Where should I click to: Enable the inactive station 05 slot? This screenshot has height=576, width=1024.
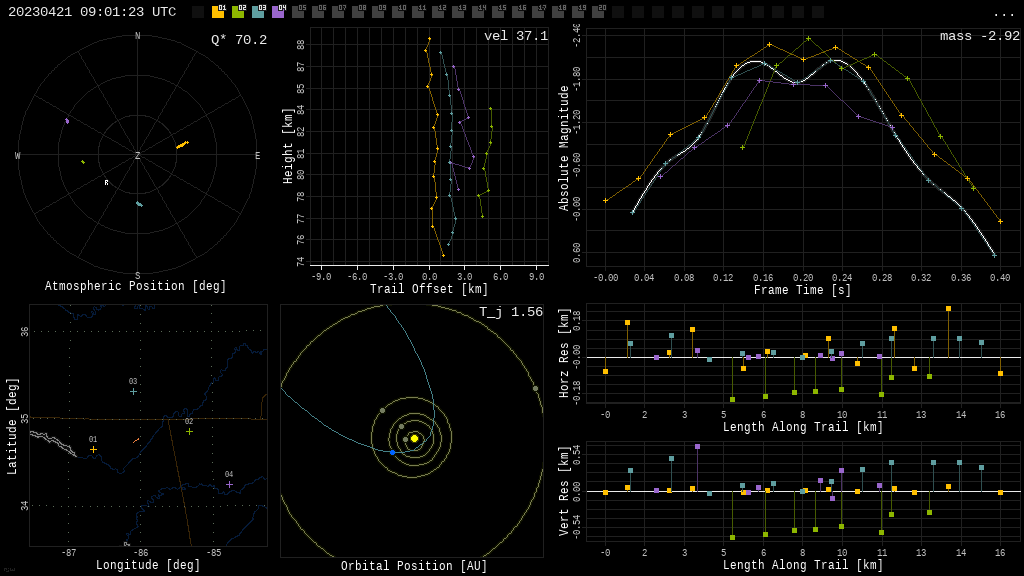(298, 12)
